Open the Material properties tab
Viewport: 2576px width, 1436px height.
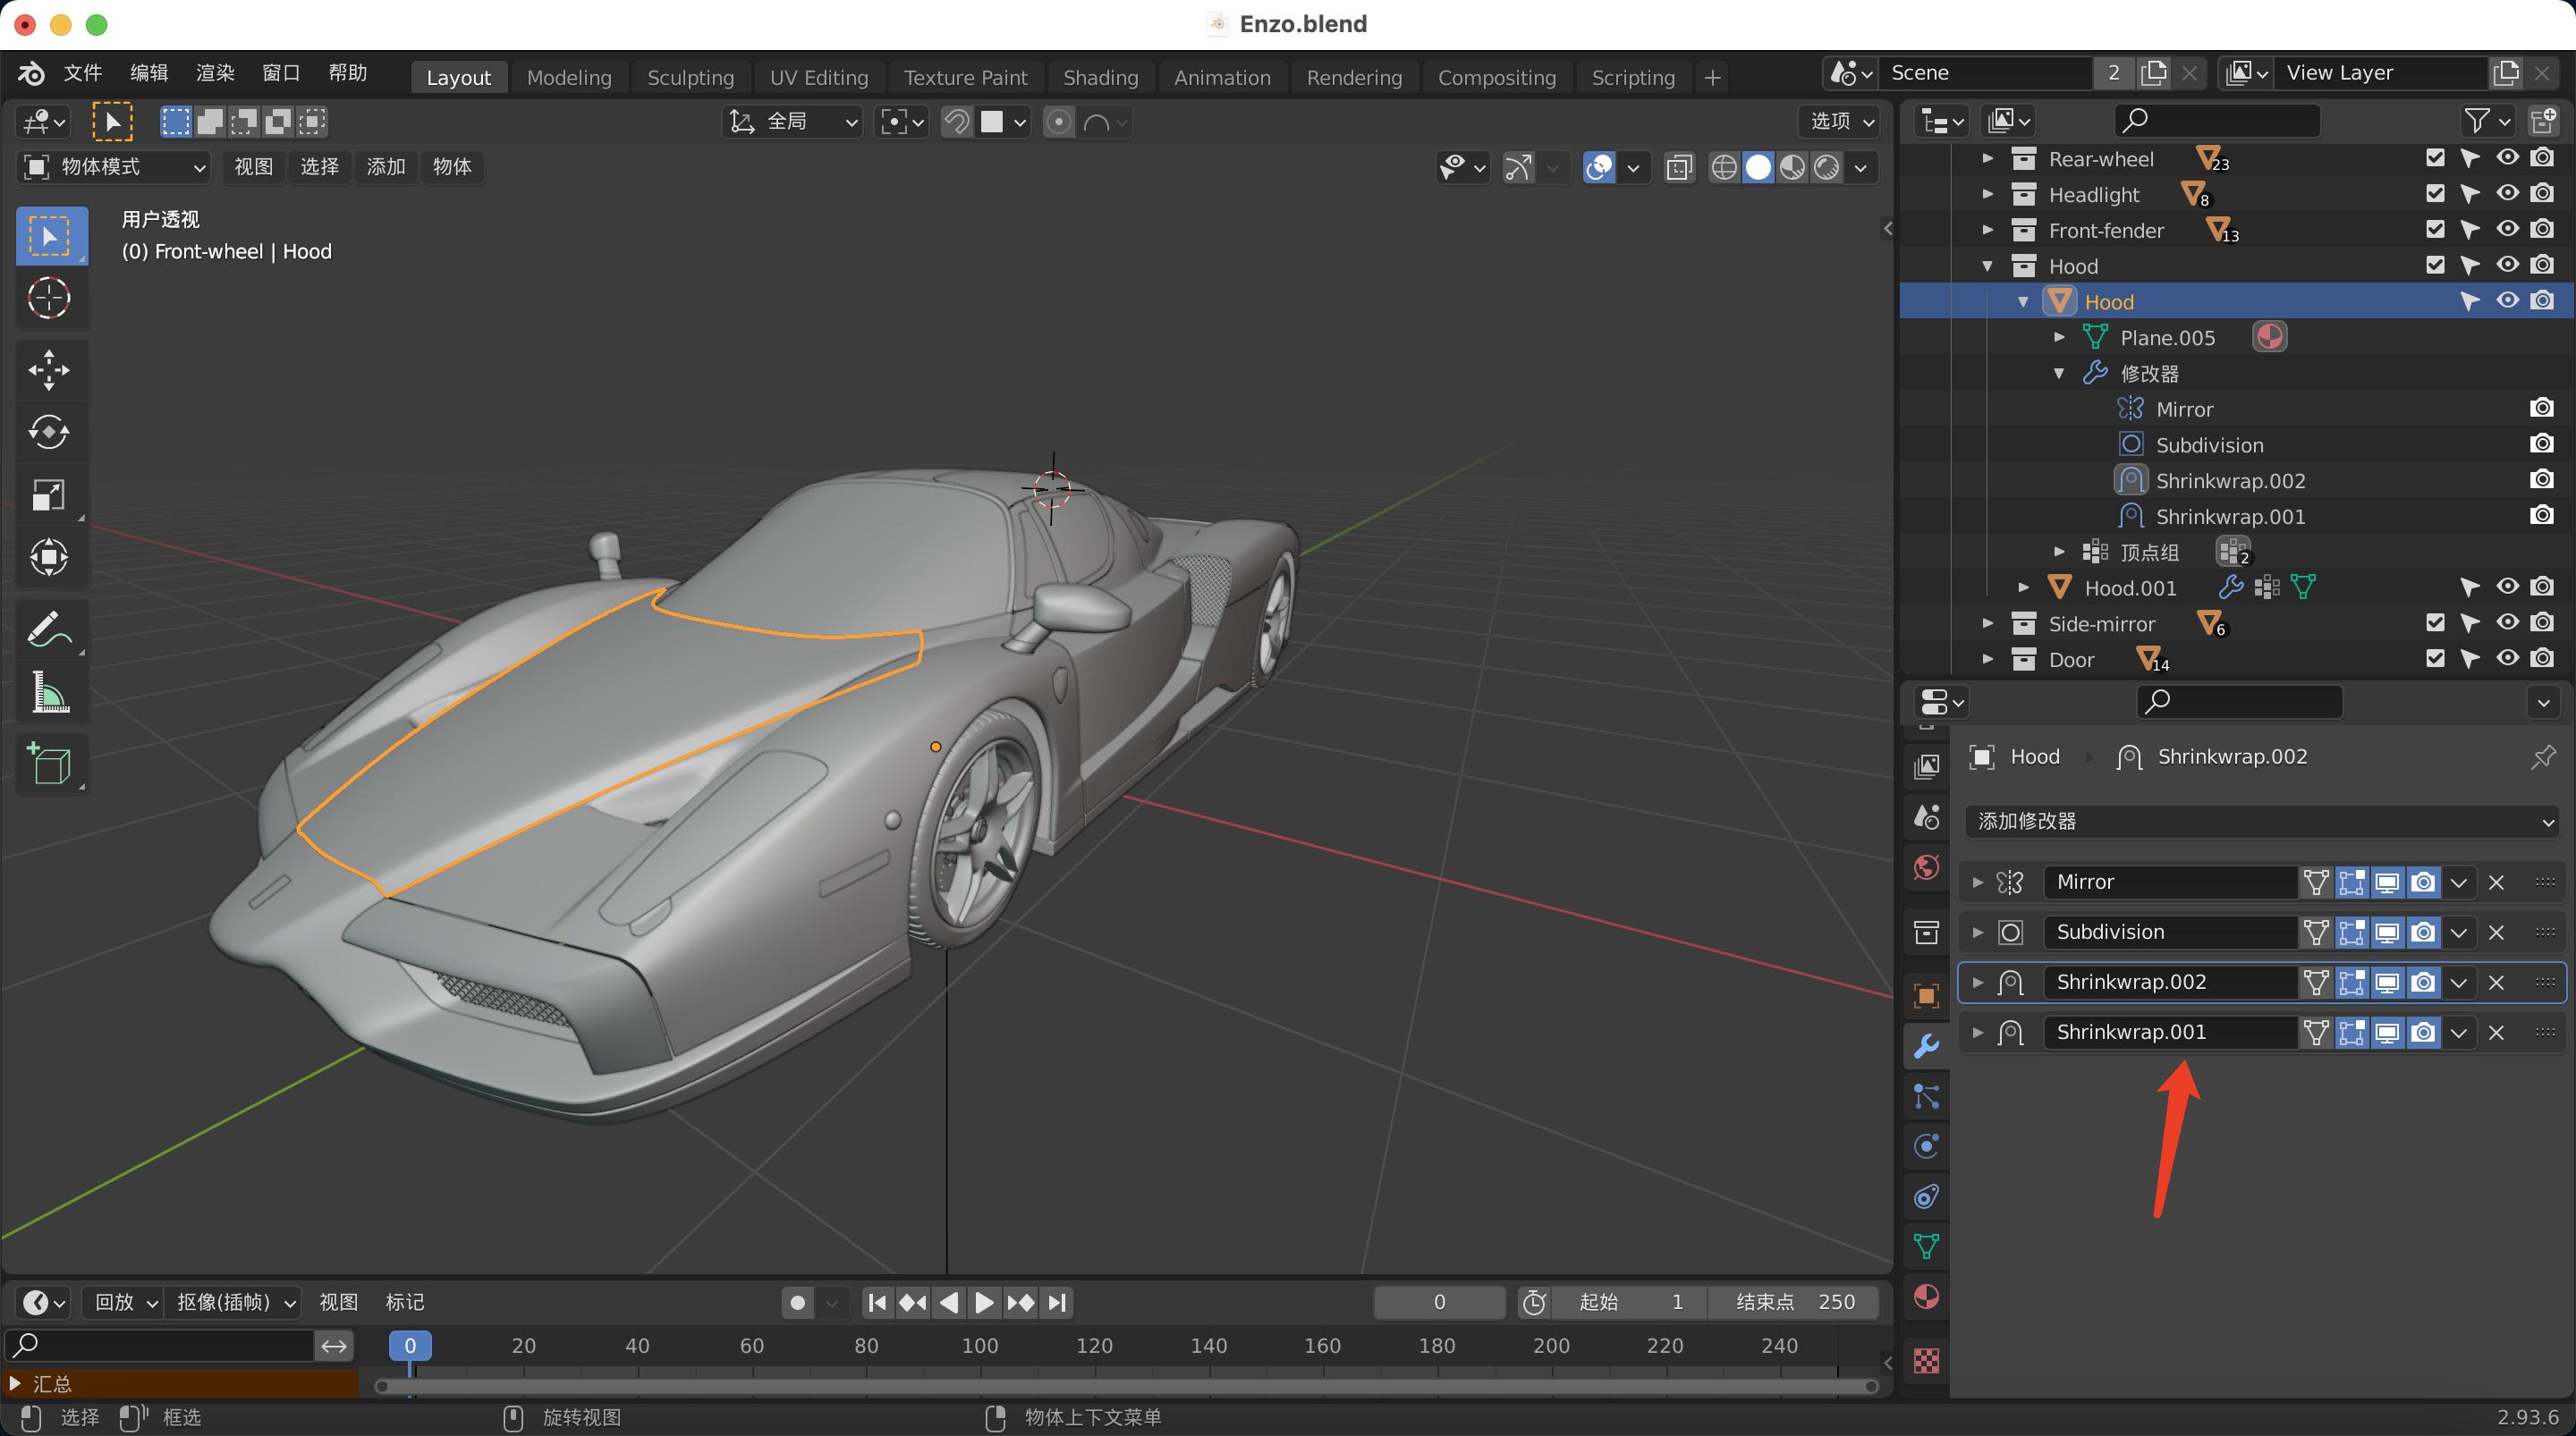(1926, 1297)
